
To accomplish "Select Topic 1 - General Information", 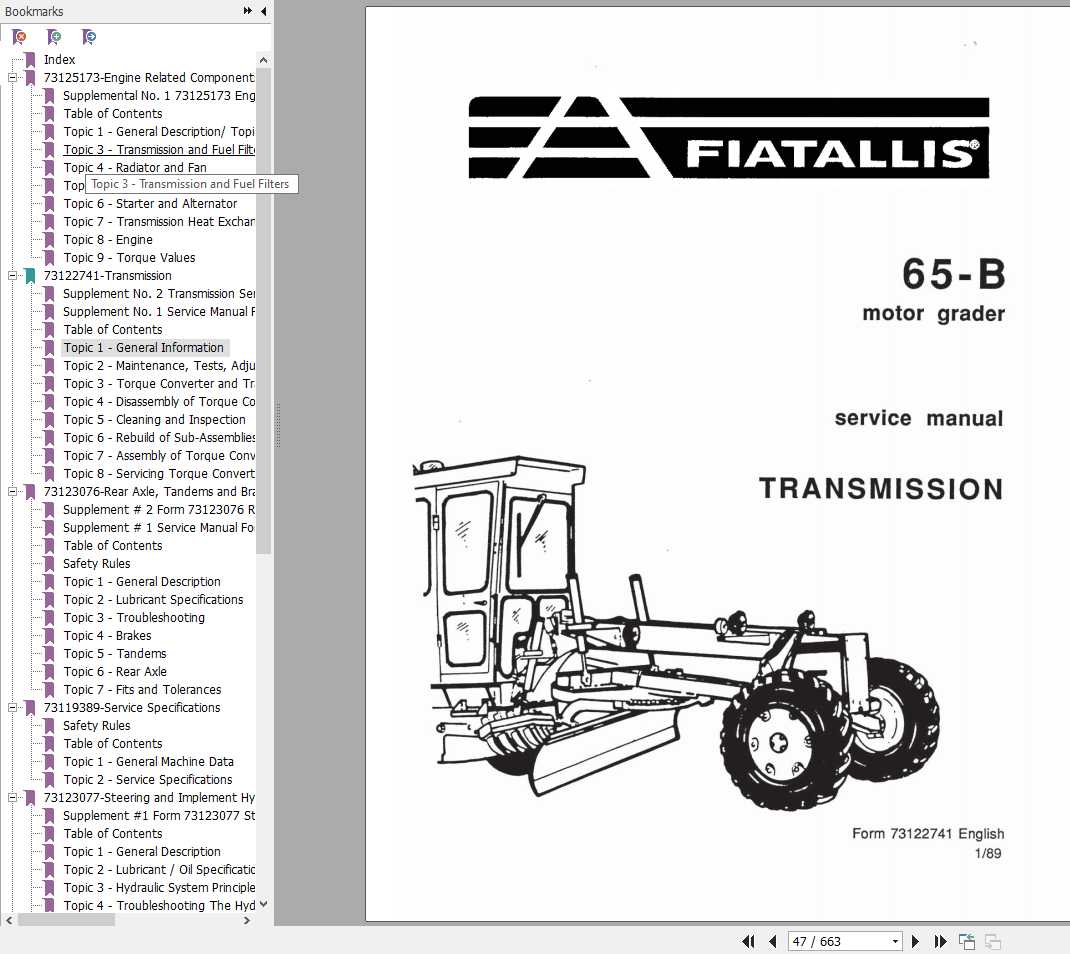I will (x=144, y=347).
